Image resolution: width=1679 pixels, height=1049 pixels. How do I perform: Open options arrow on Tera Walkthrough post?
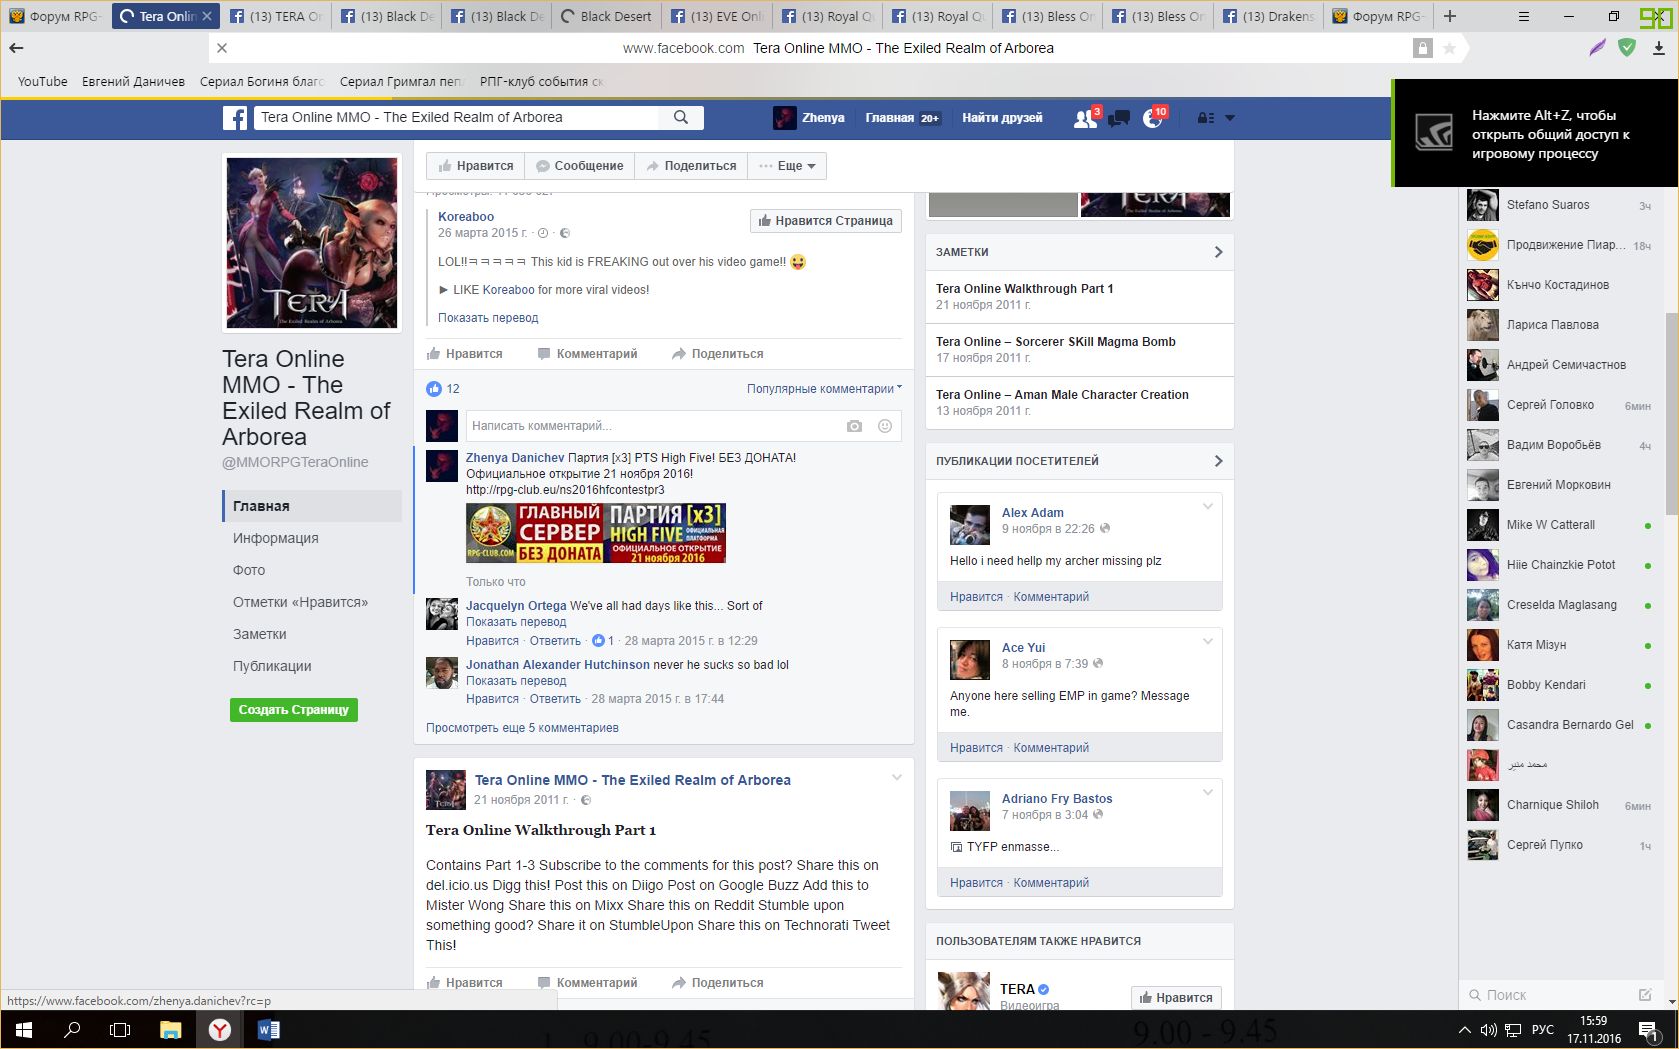[896, 777]
